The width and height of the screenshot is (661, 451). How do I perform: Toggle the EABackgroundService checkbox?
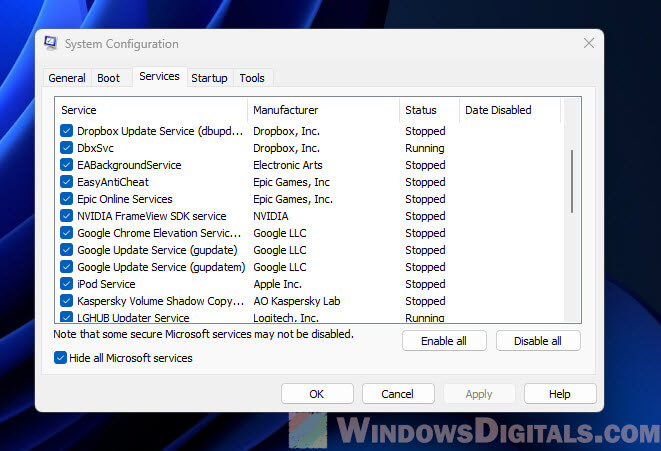(x=66, y=165)
